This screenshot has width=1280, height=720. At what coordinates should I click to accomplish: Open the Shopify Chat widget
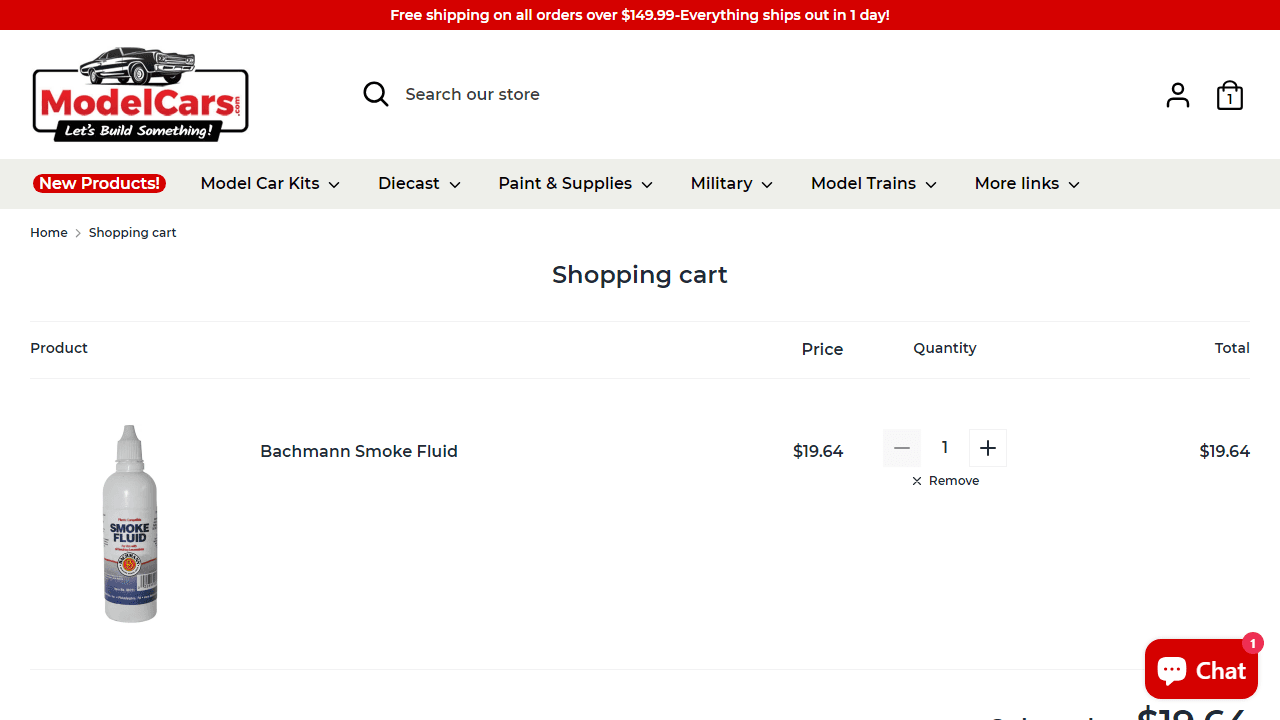click(x=1201, y=669)
